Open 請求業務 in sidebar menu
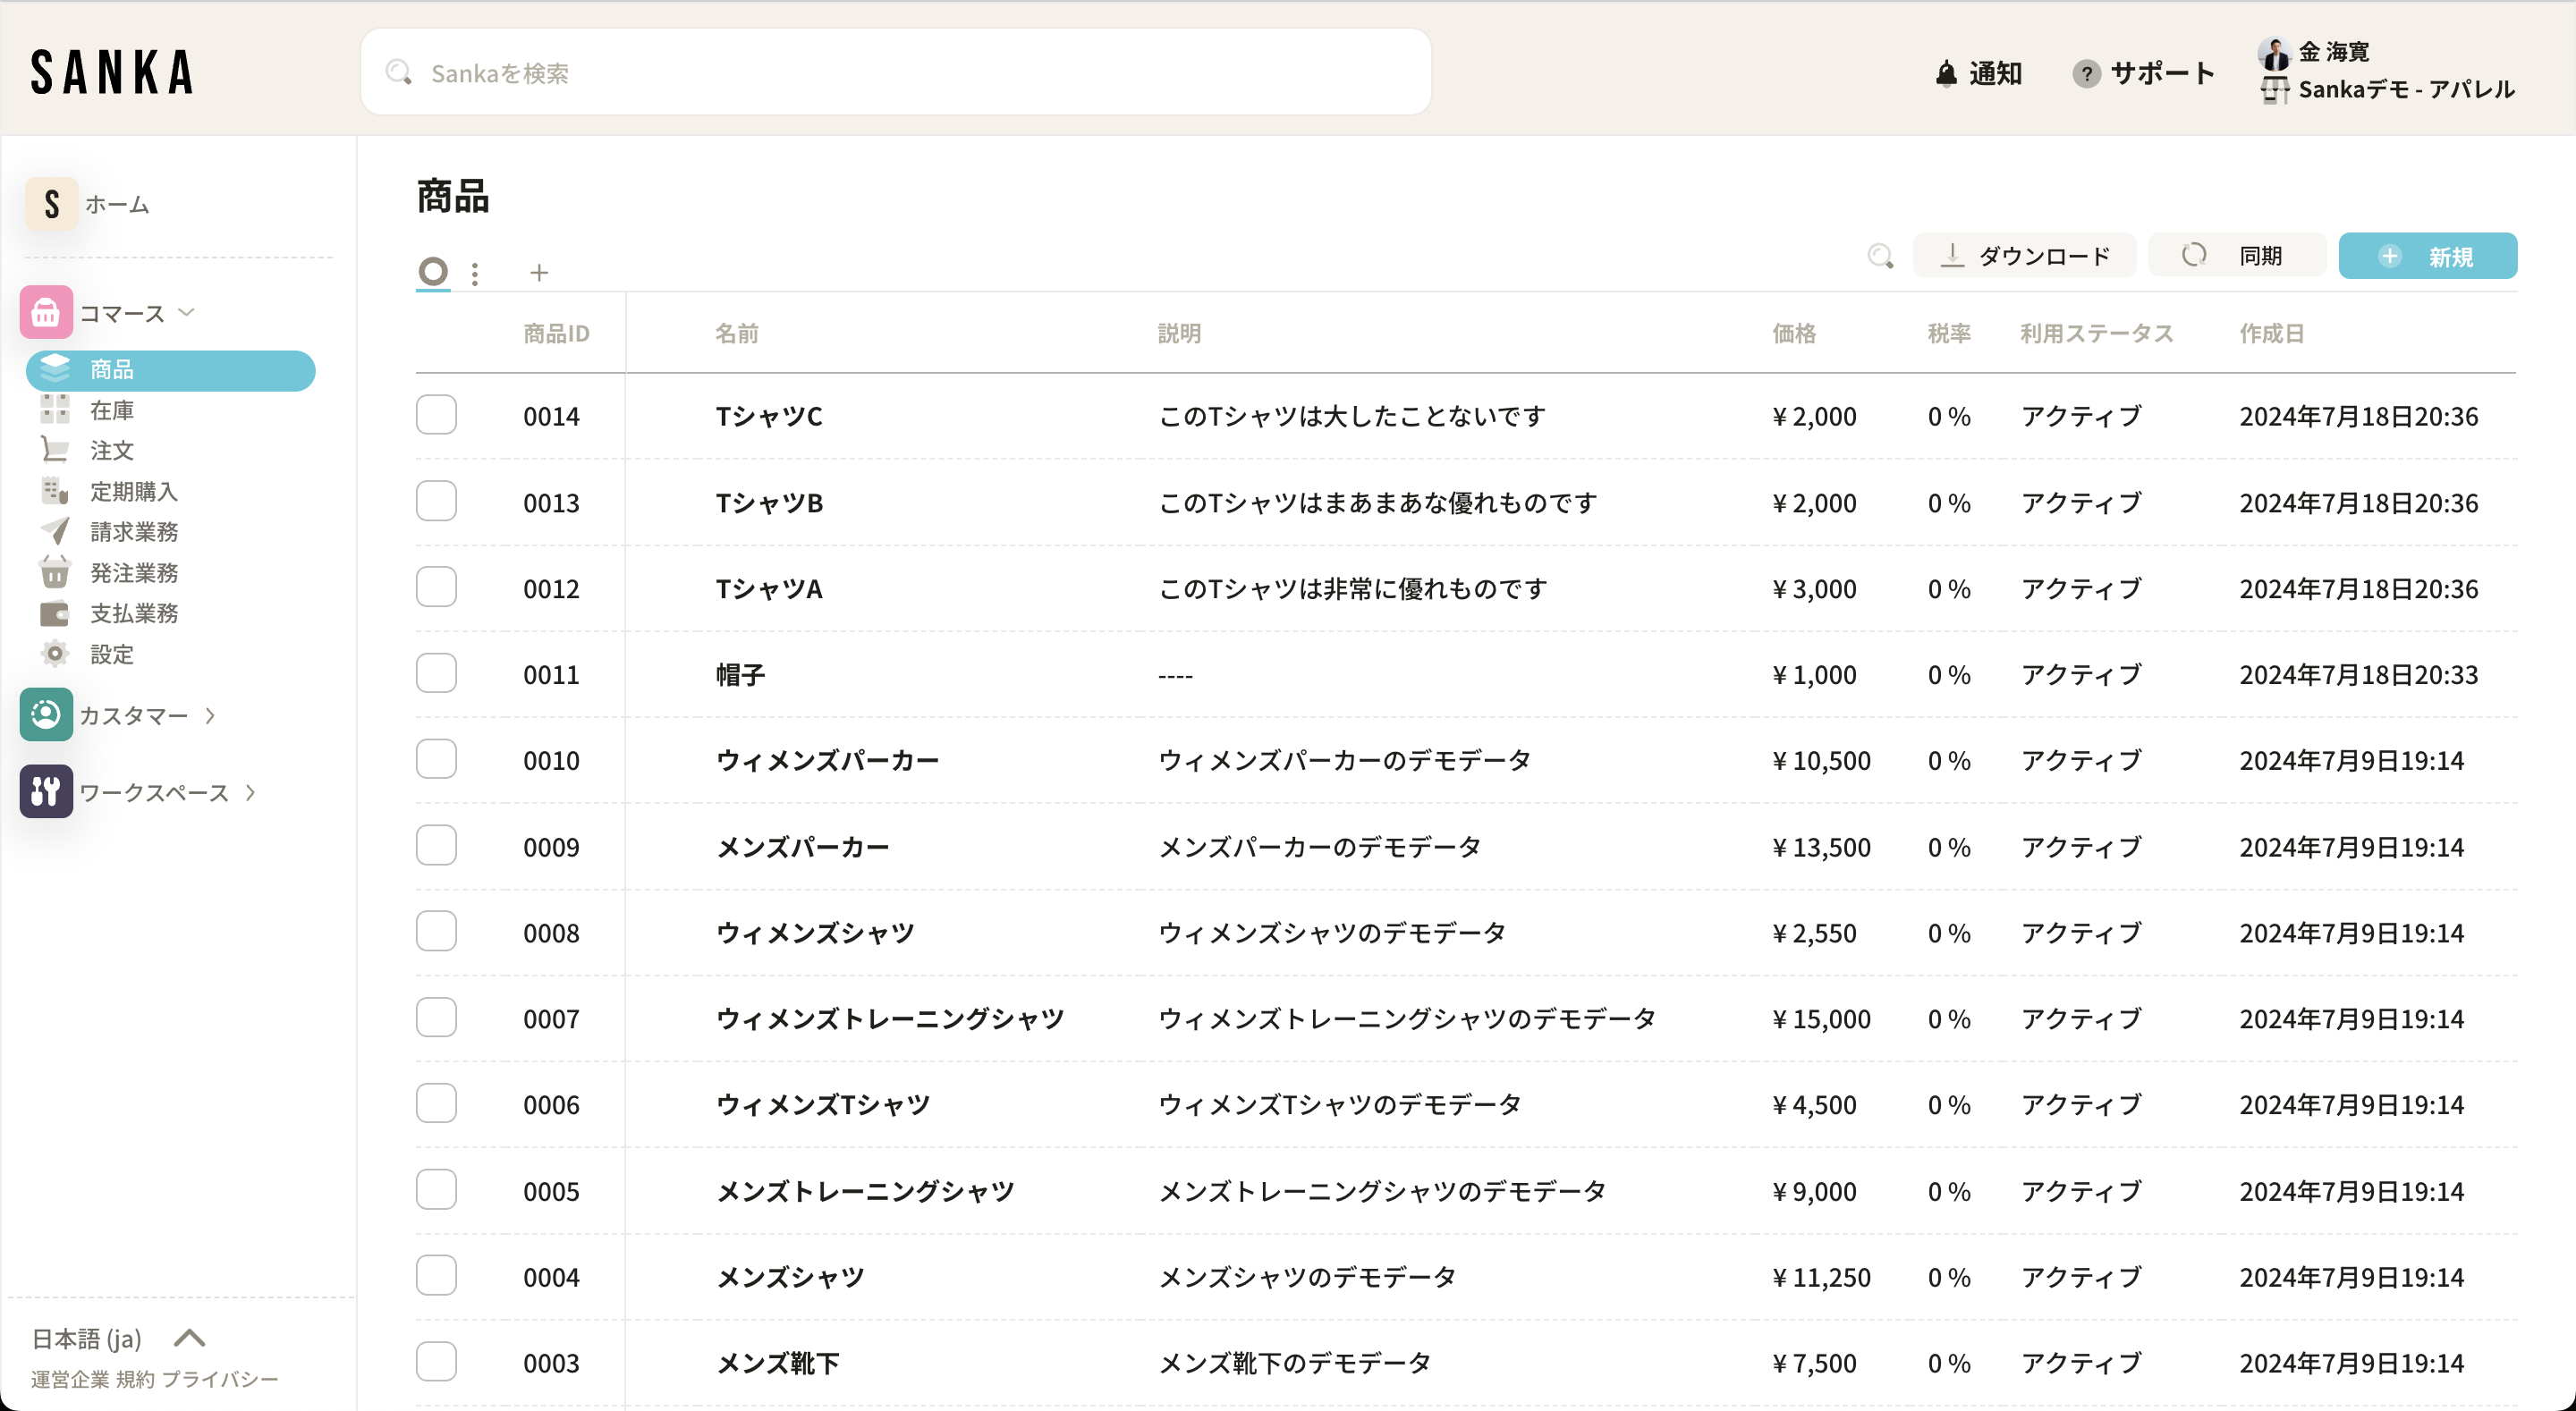The width and height of the screenshot is (2576, 1411). (133, 531)
